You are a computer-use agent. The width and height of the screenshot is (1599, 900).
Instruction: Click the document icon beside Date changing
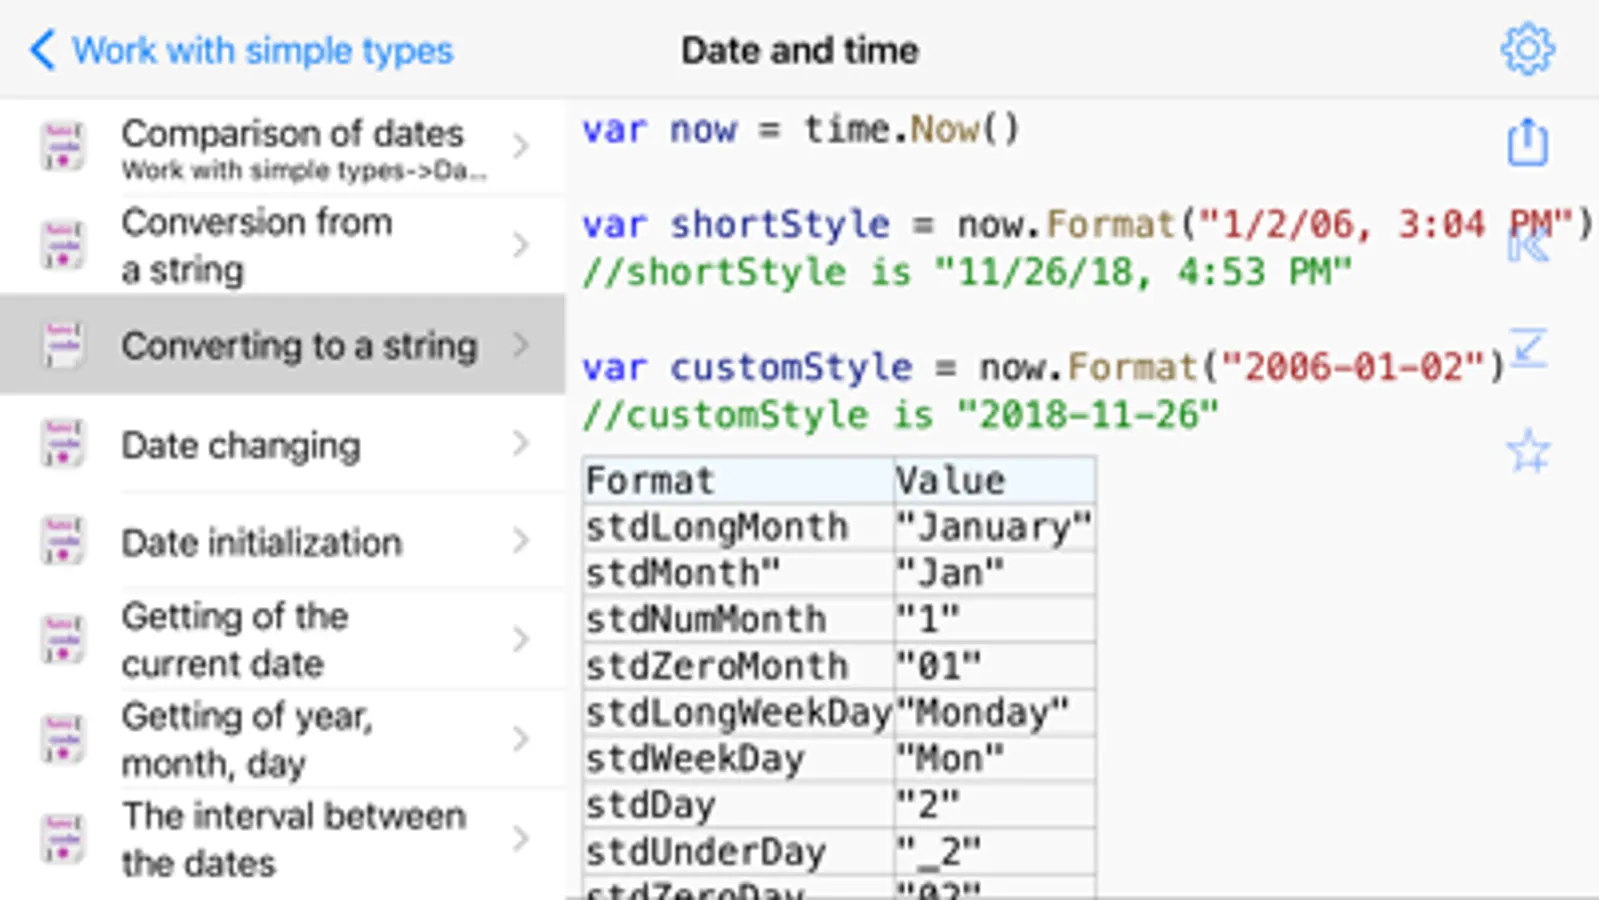coord(62,444)
